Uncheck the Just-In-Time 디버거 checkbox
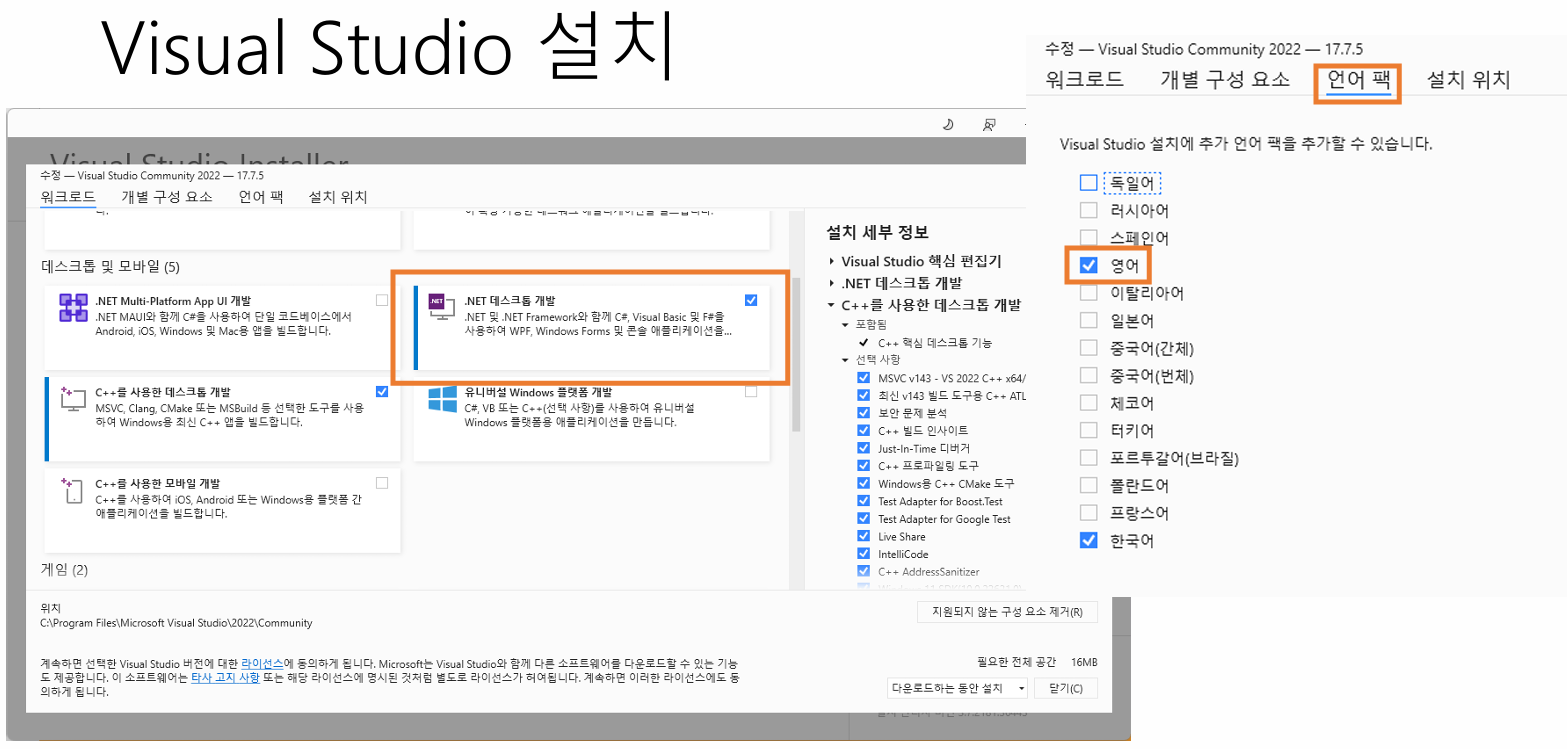Viewport: 1567px width, 749px height. (864, 448)
